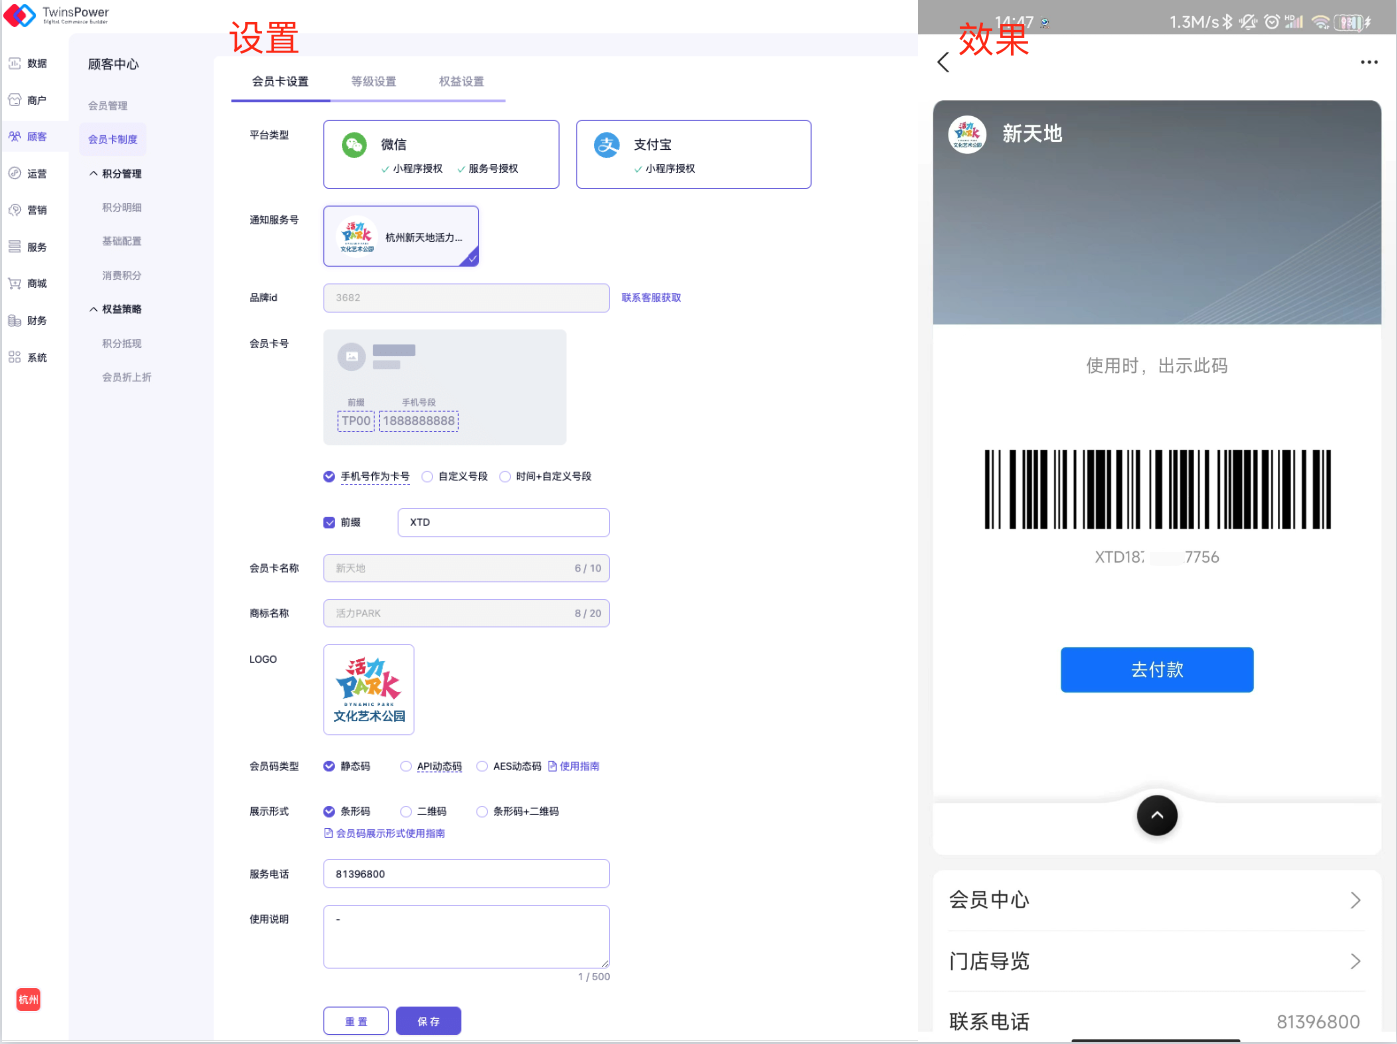
Task: Open the 商城 shopping cart icon
Action: pos(15,284)
